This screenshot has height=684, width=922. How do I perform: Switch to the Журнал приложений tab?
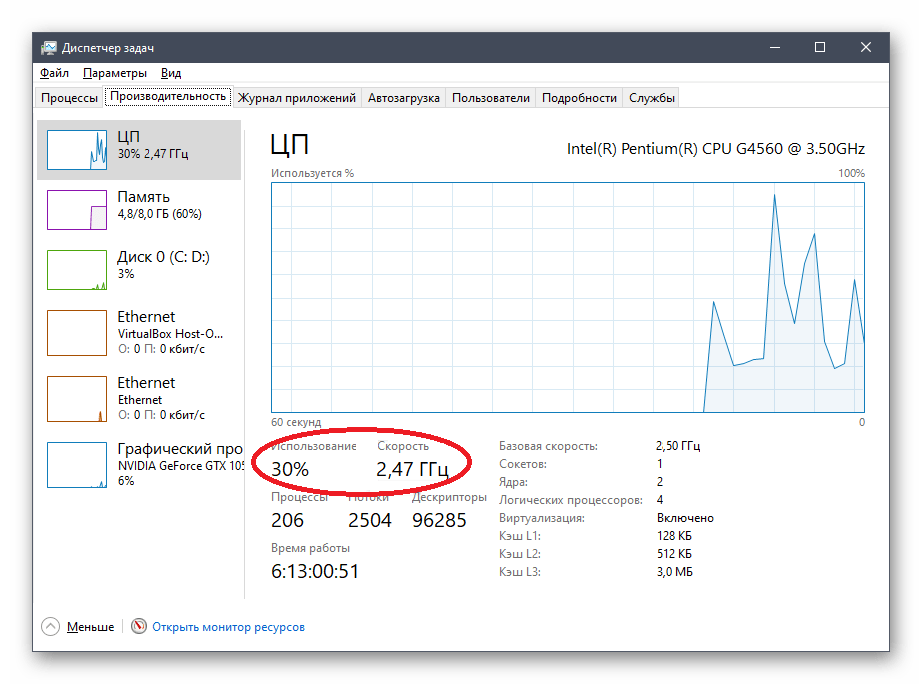296,97
